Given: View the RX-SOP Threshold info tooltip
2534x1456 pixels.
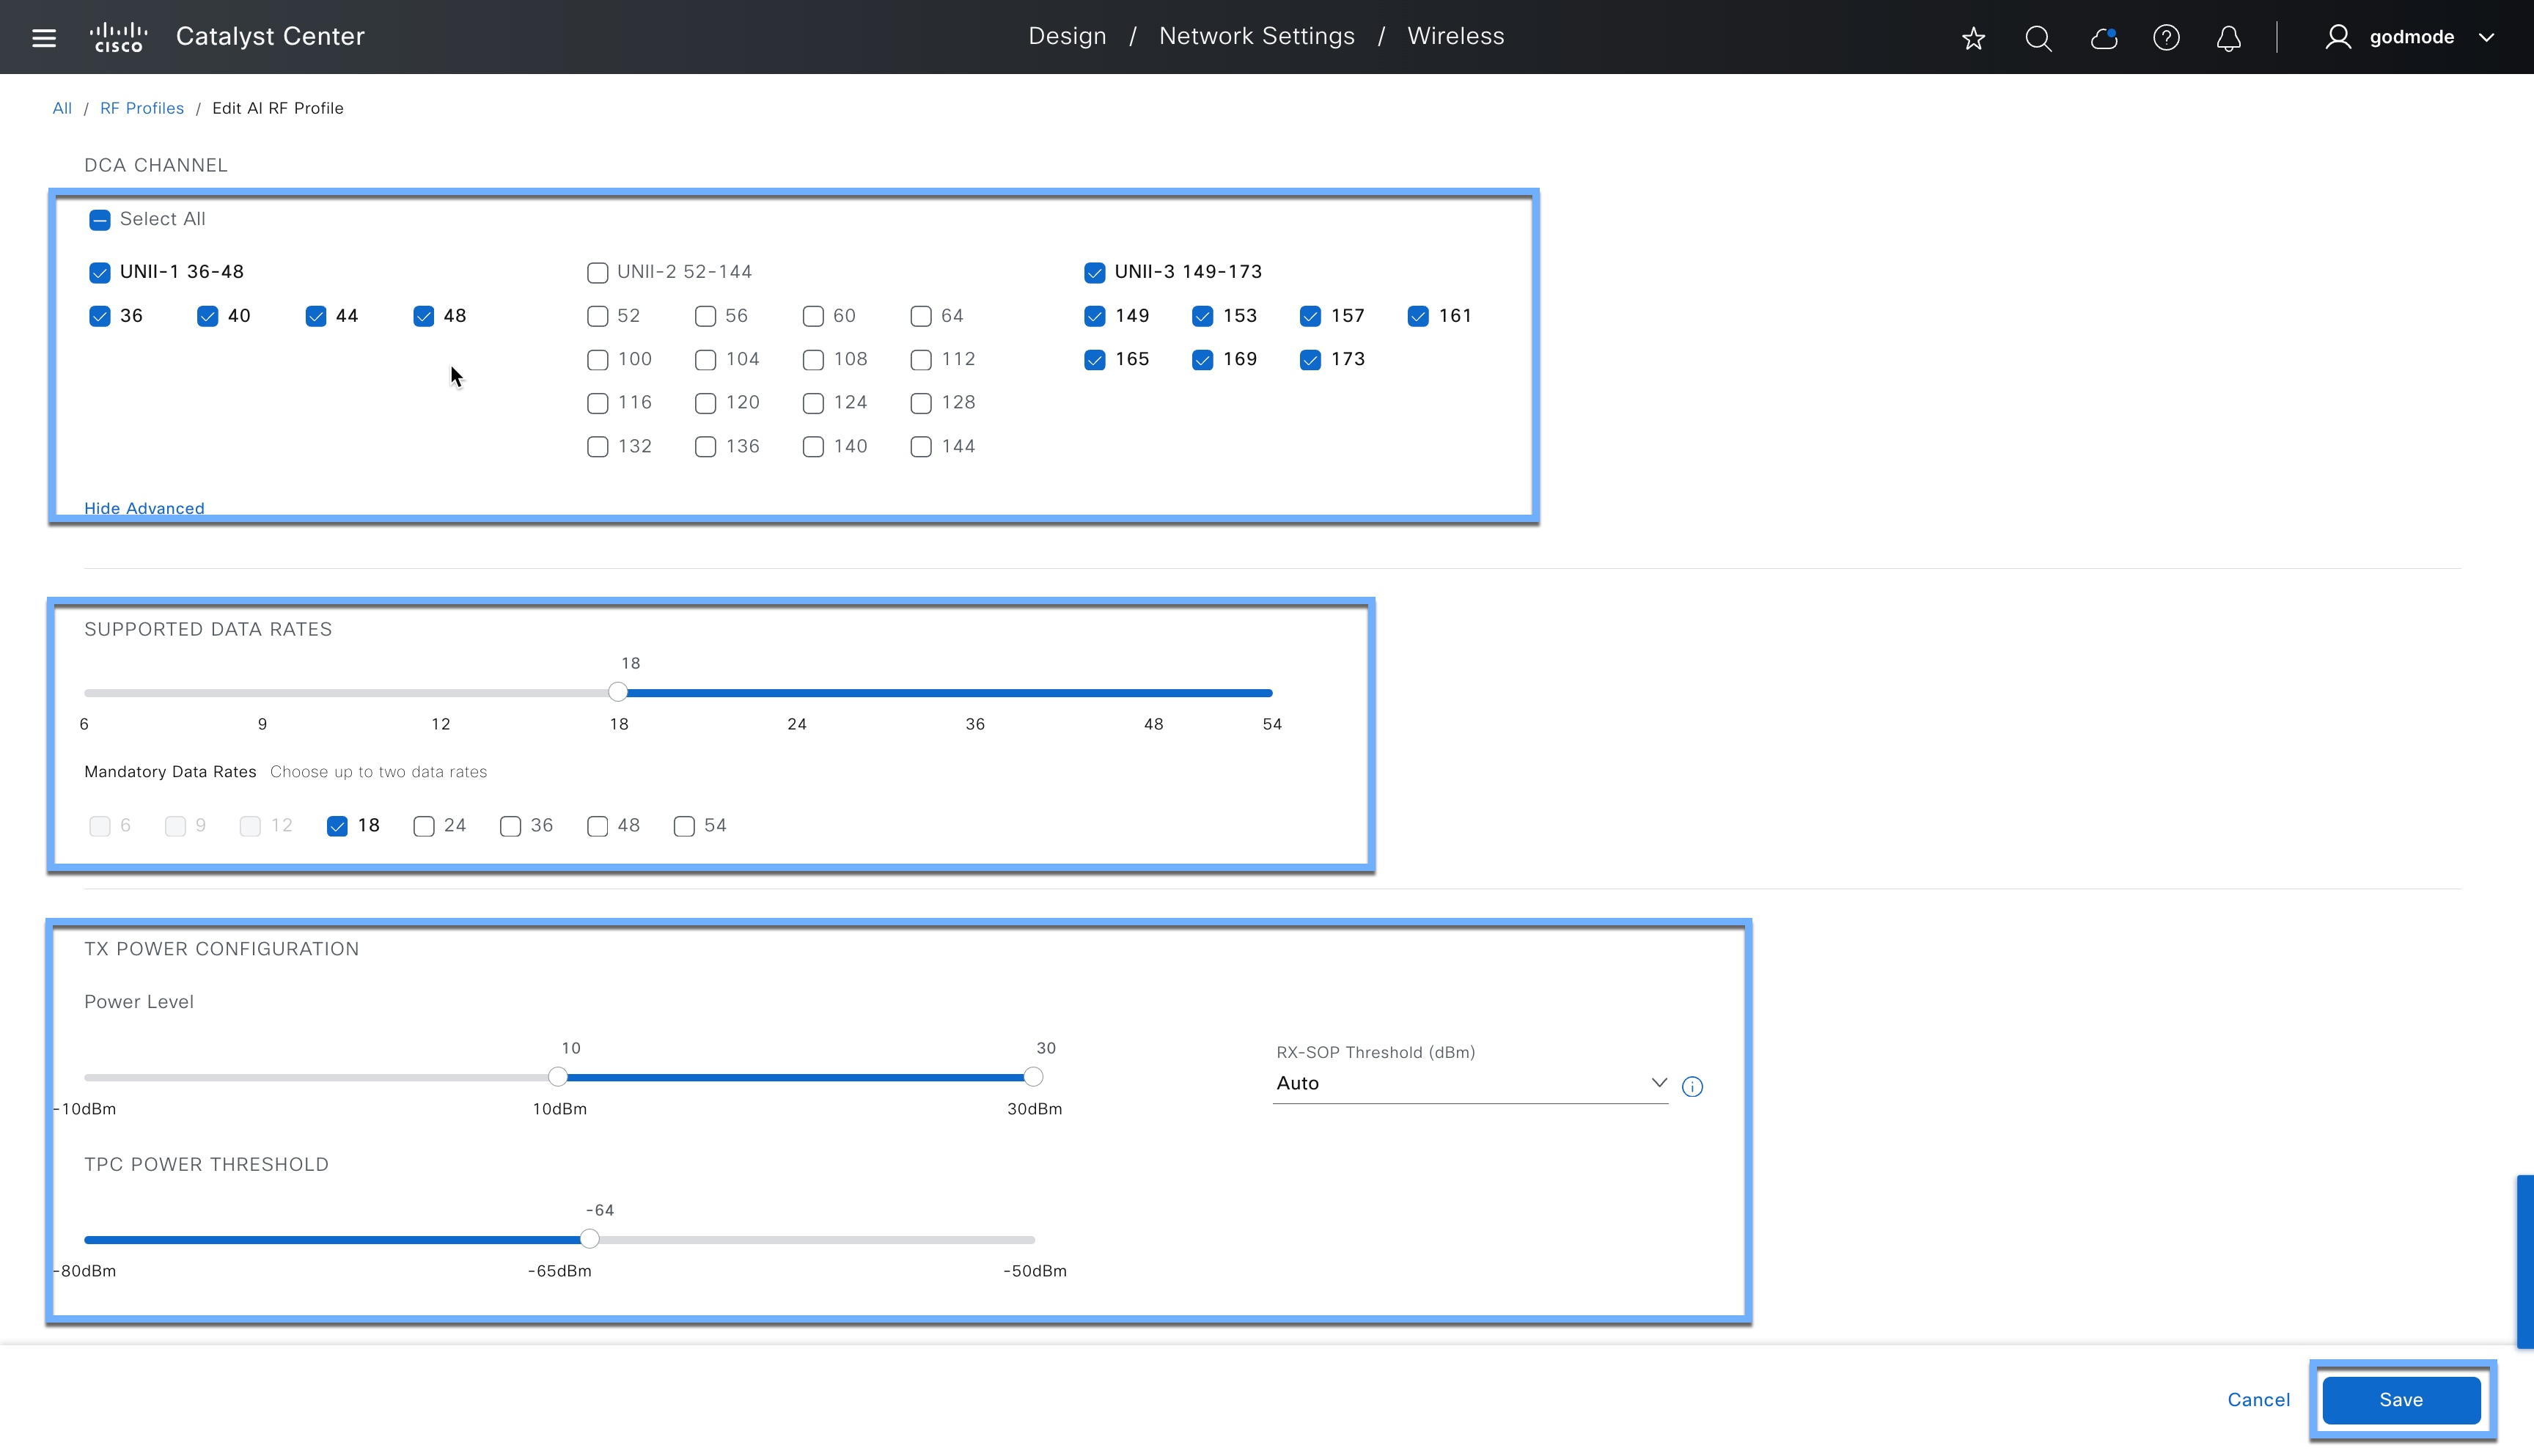Looking at the screenshot, I should pos(1692,1086).
